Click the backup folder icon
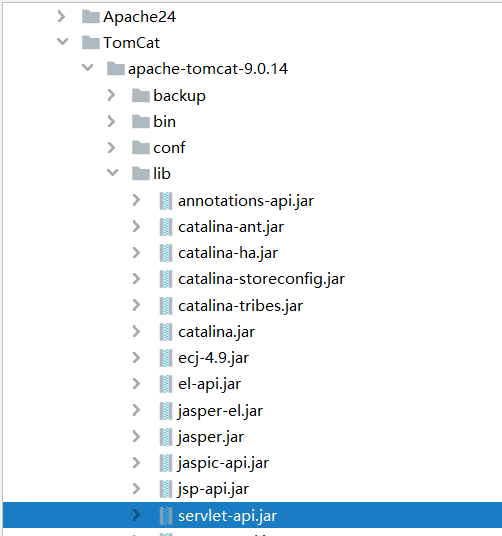The image size is (502, 536). 141,95
